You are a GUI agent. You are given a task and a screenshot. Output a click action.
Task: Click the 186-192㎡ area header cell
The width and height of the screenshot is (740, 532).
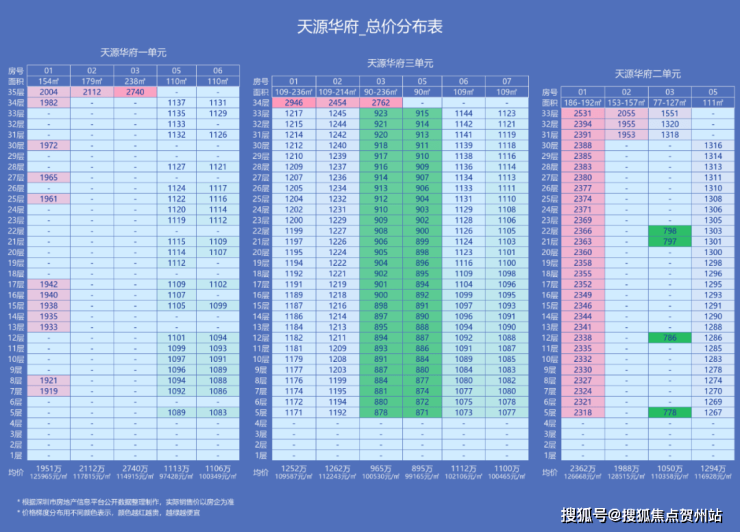click(x=582, y=102)
